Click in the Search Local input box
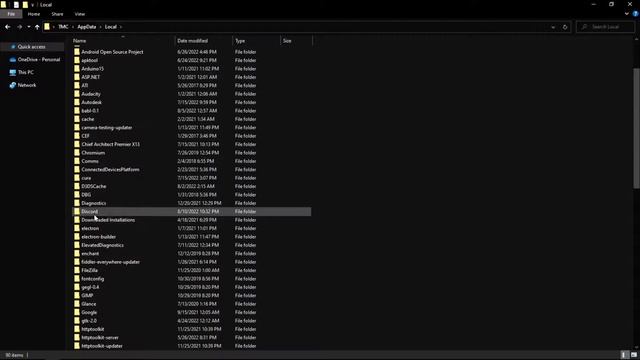The height and width of the screenshot is (360, 640). coord(605,27)
